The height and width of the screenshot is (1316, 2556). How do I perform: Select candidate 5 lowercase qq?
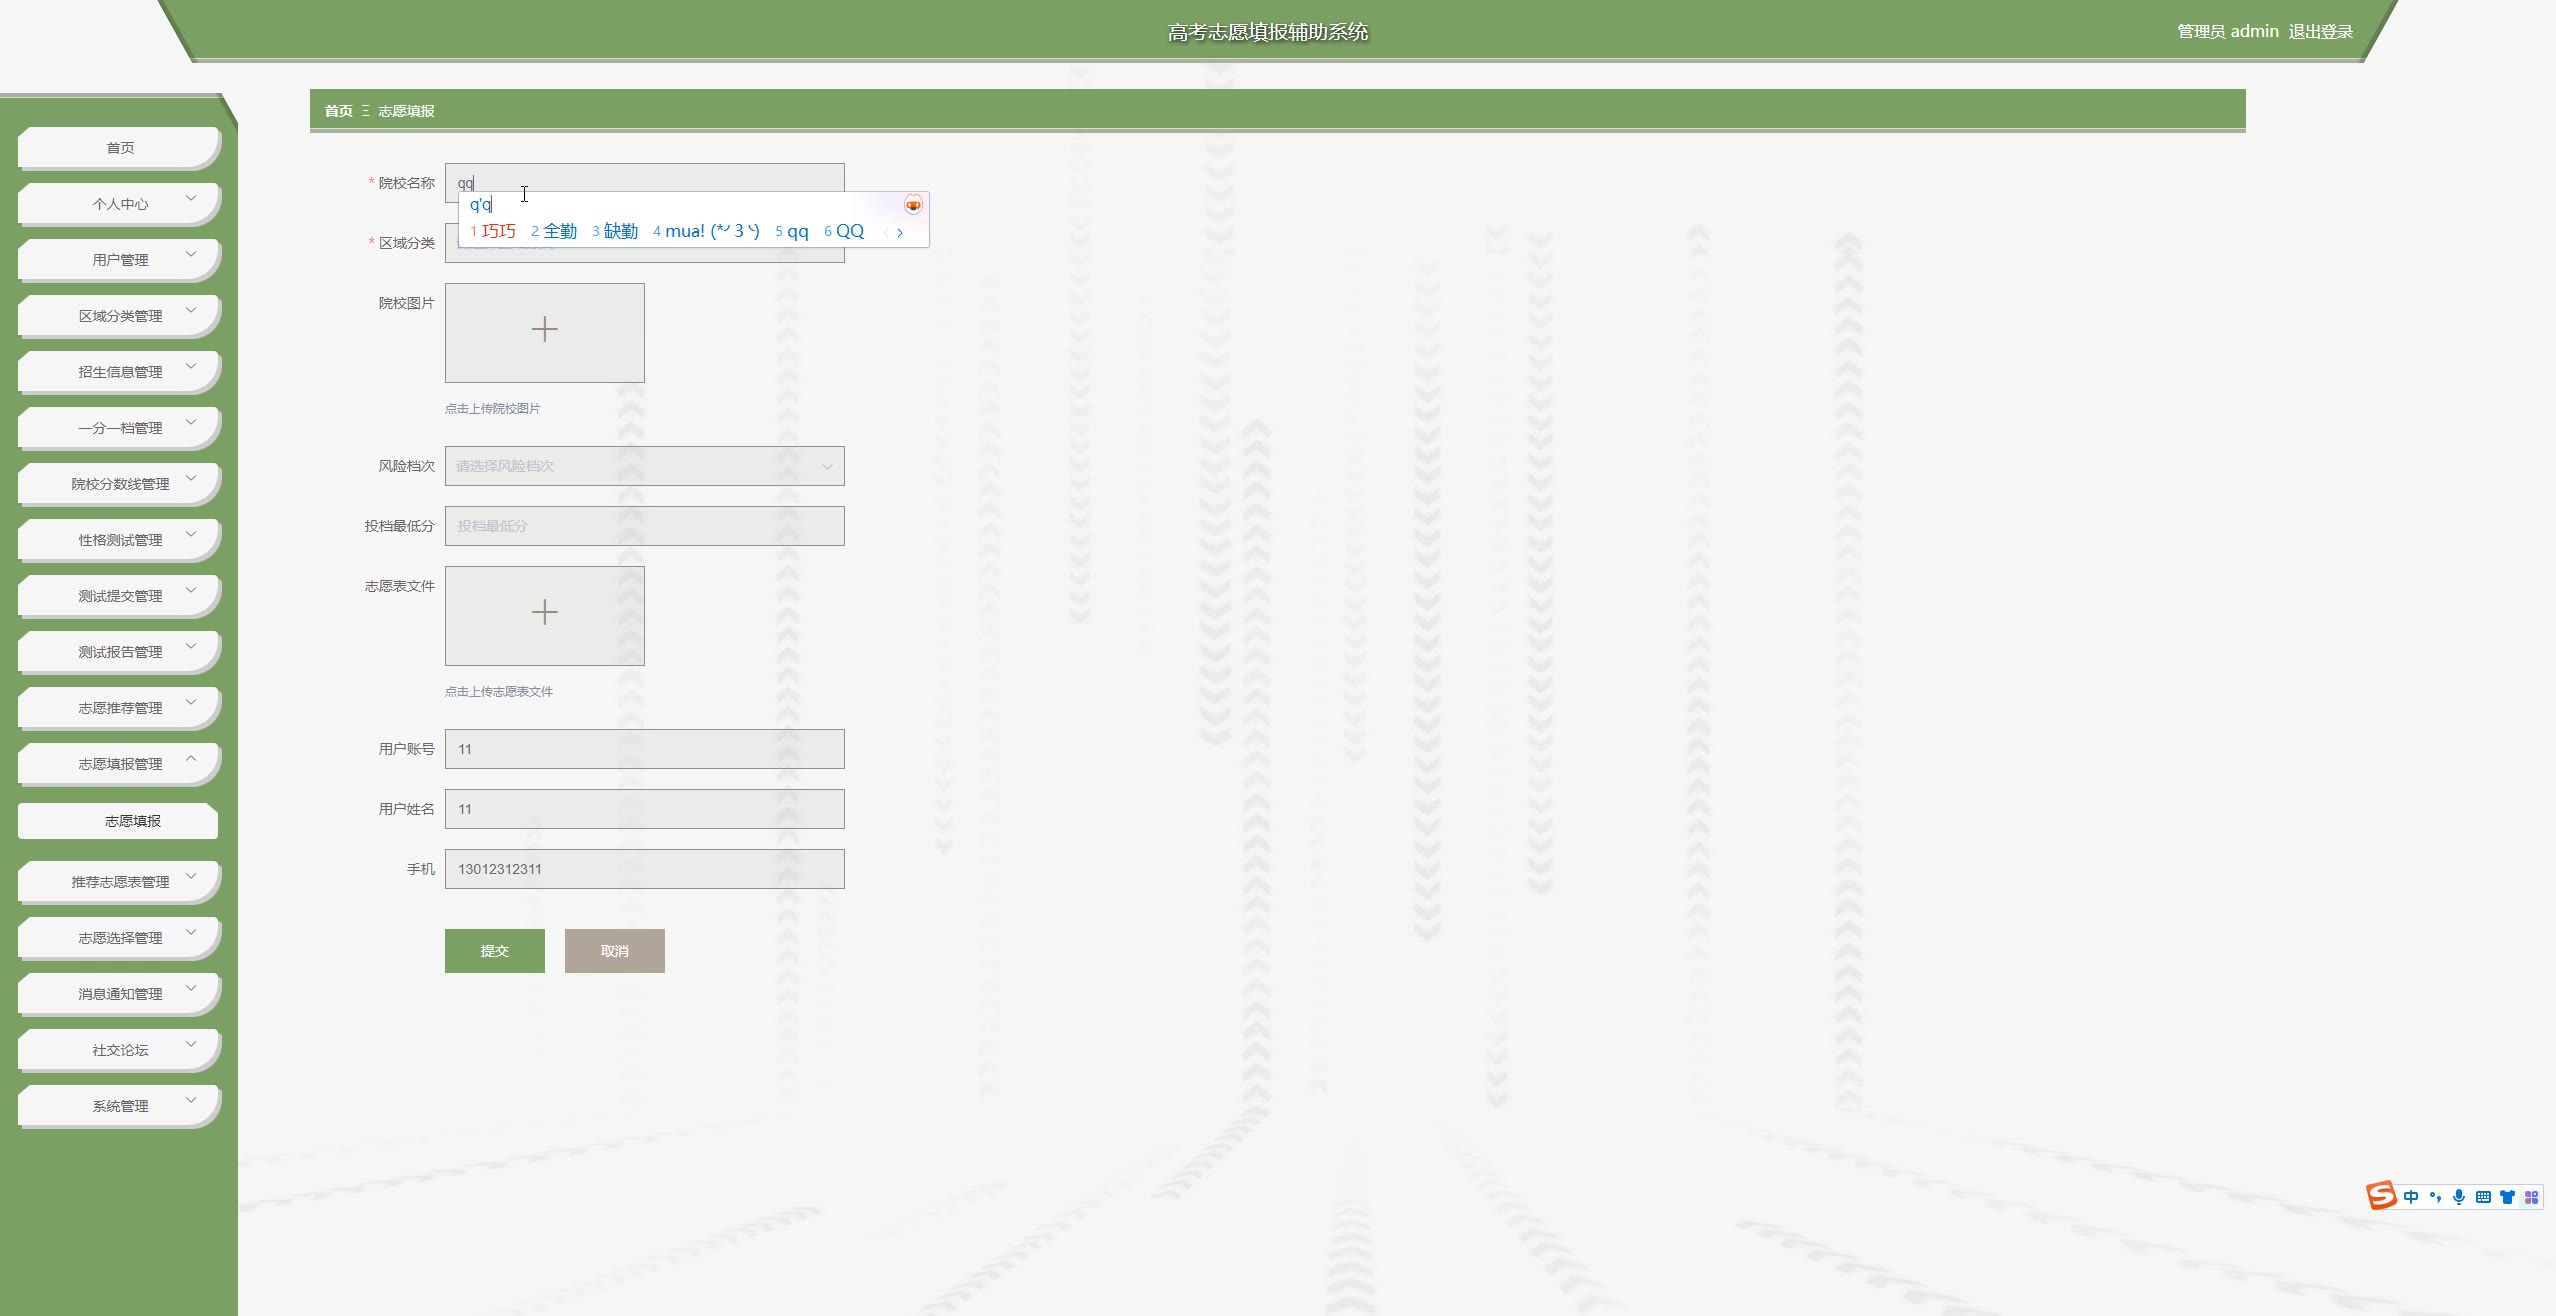click(791, 231)
